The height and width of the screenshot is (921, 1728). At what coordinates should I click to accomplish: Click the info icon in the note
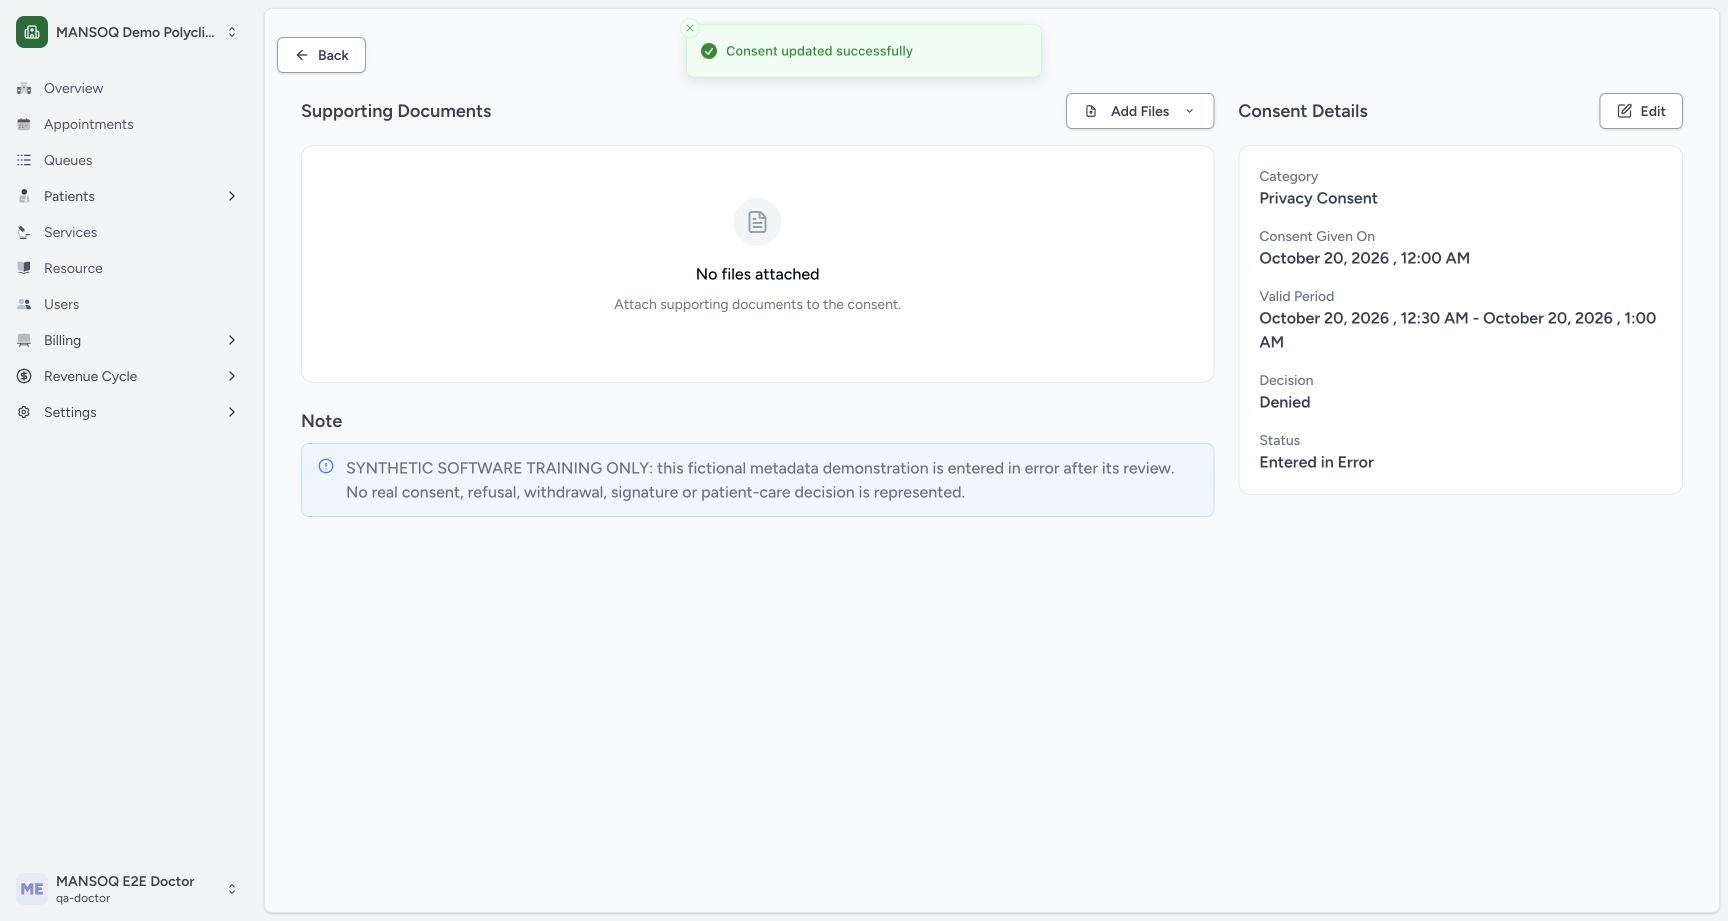point(326,466)
